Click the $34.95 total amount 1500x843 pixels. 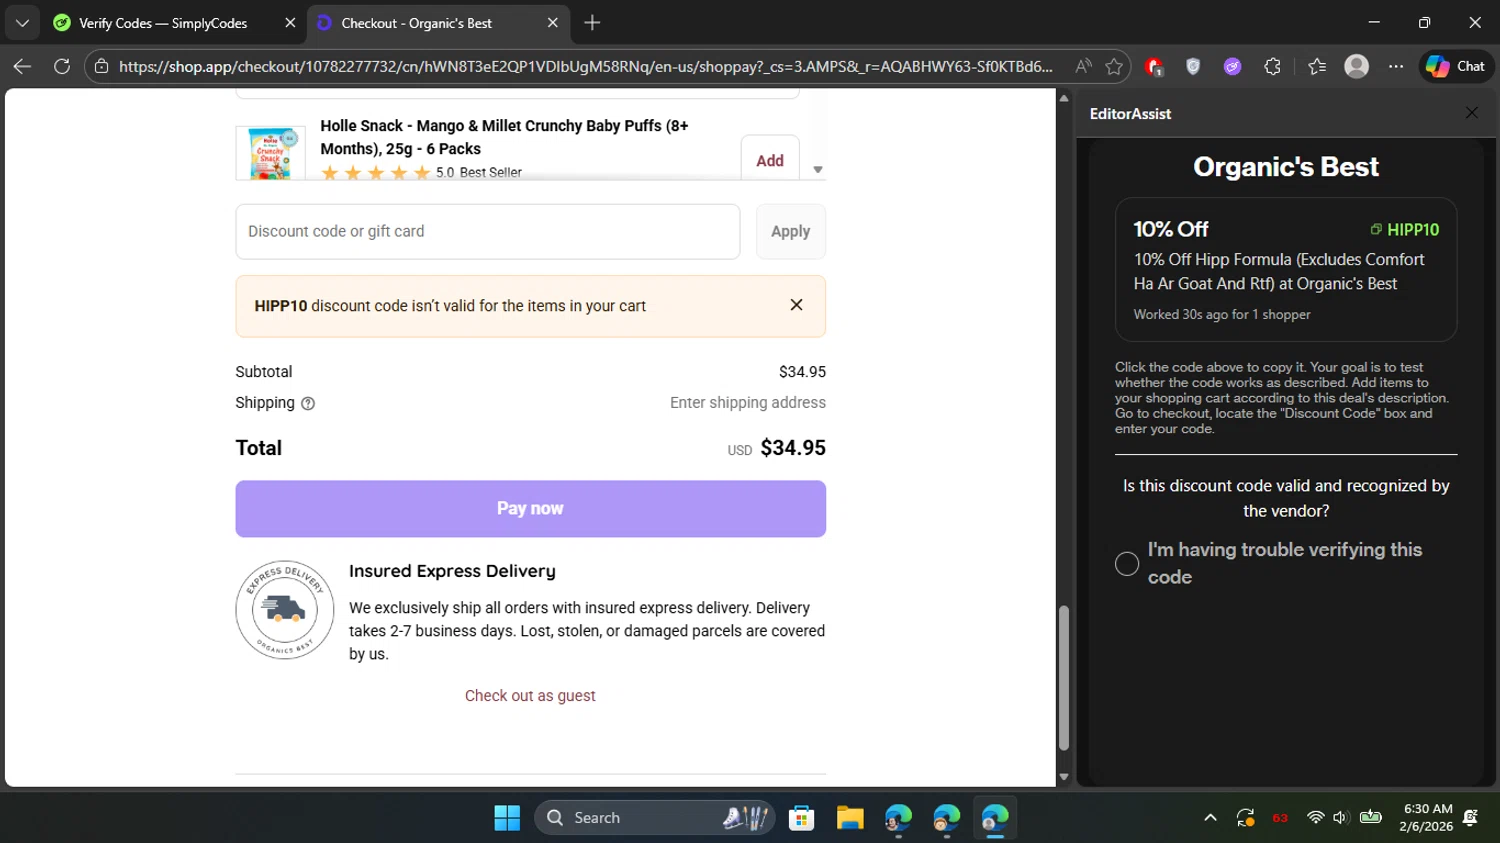click(793, 448)
